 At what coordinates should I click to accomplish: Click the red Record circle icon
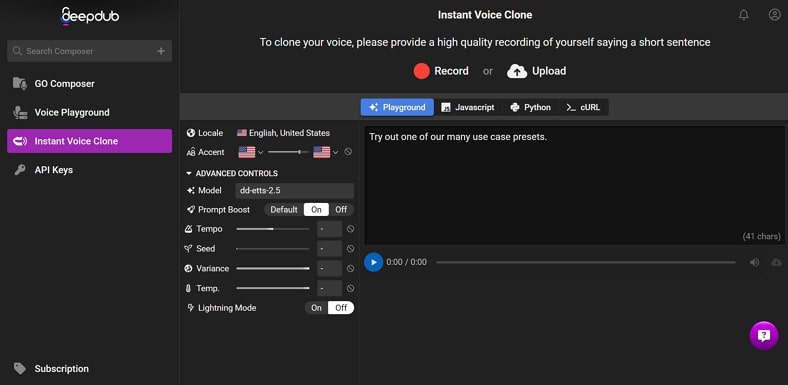click(x=421, y=71)
